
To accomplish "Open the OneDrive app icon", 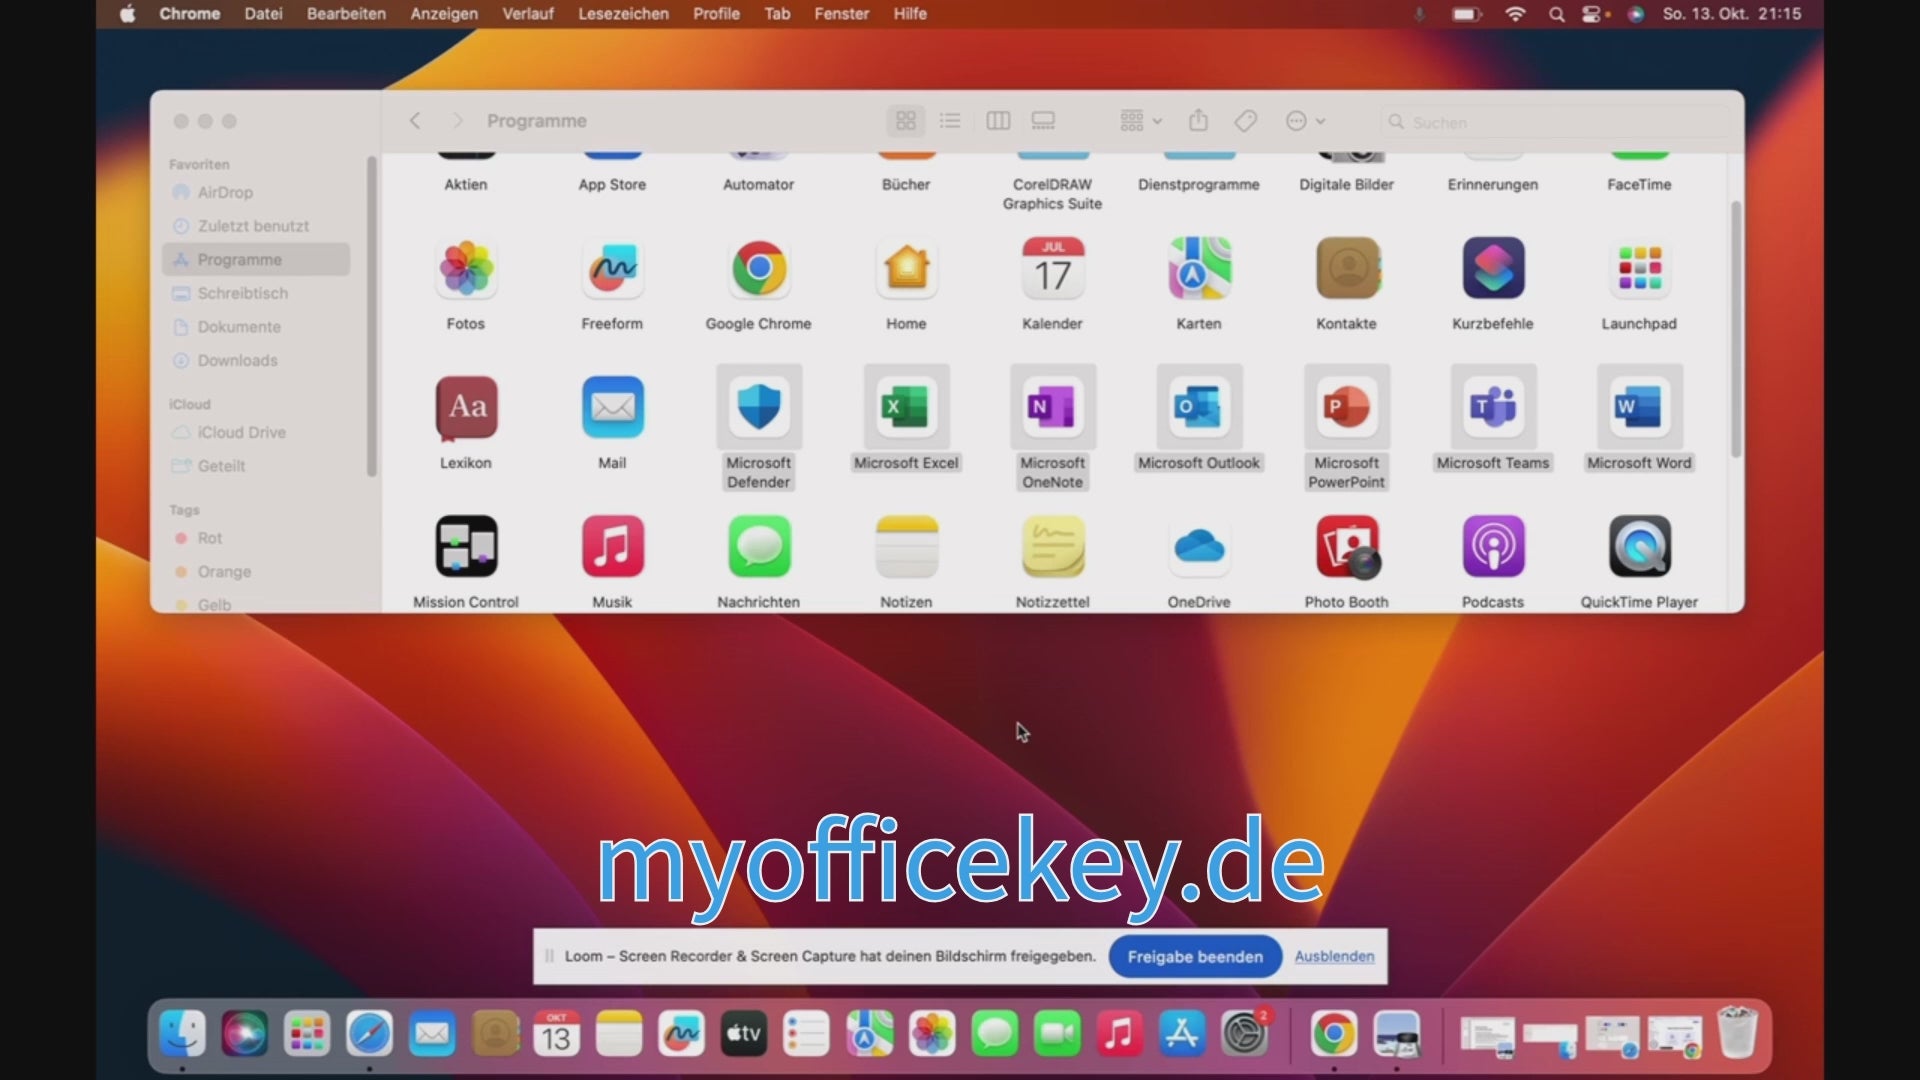I will point(1199,547).
